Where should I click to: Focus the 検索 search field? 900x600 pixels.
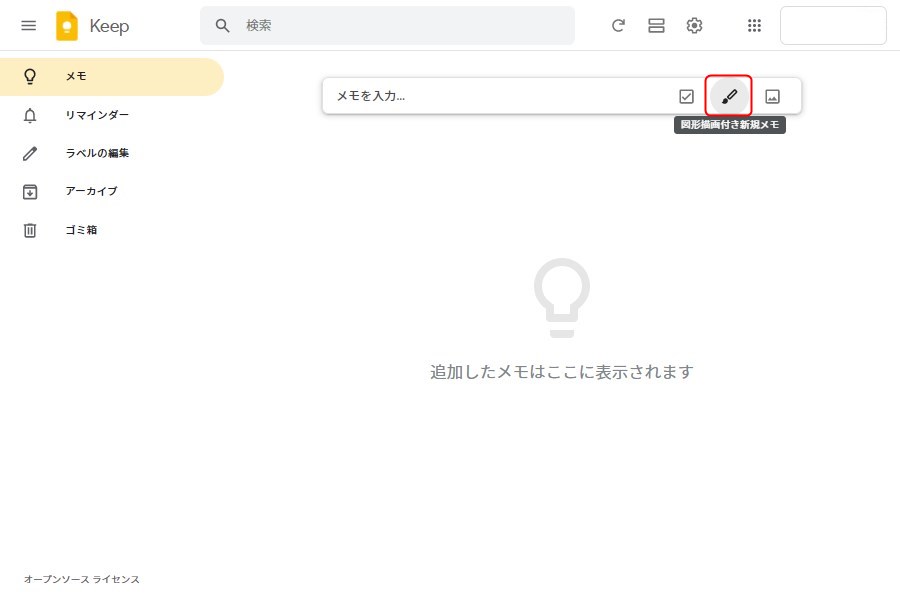point(400,26)
